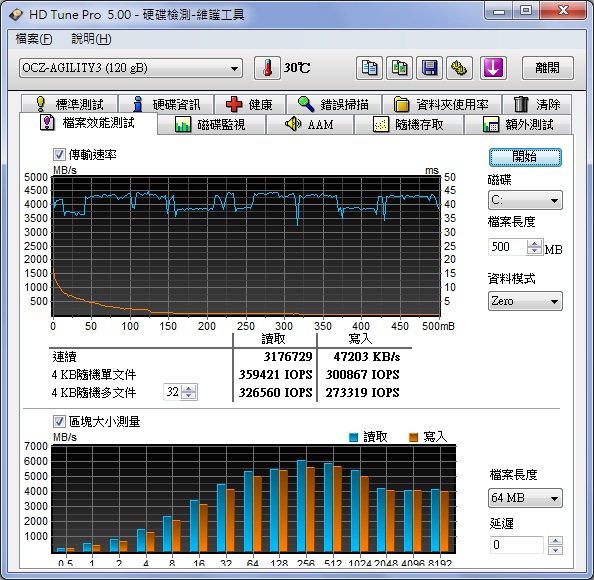Click the 離開 exit button
The width and height of the screenshot is (594, 580).
coord(547,68)
